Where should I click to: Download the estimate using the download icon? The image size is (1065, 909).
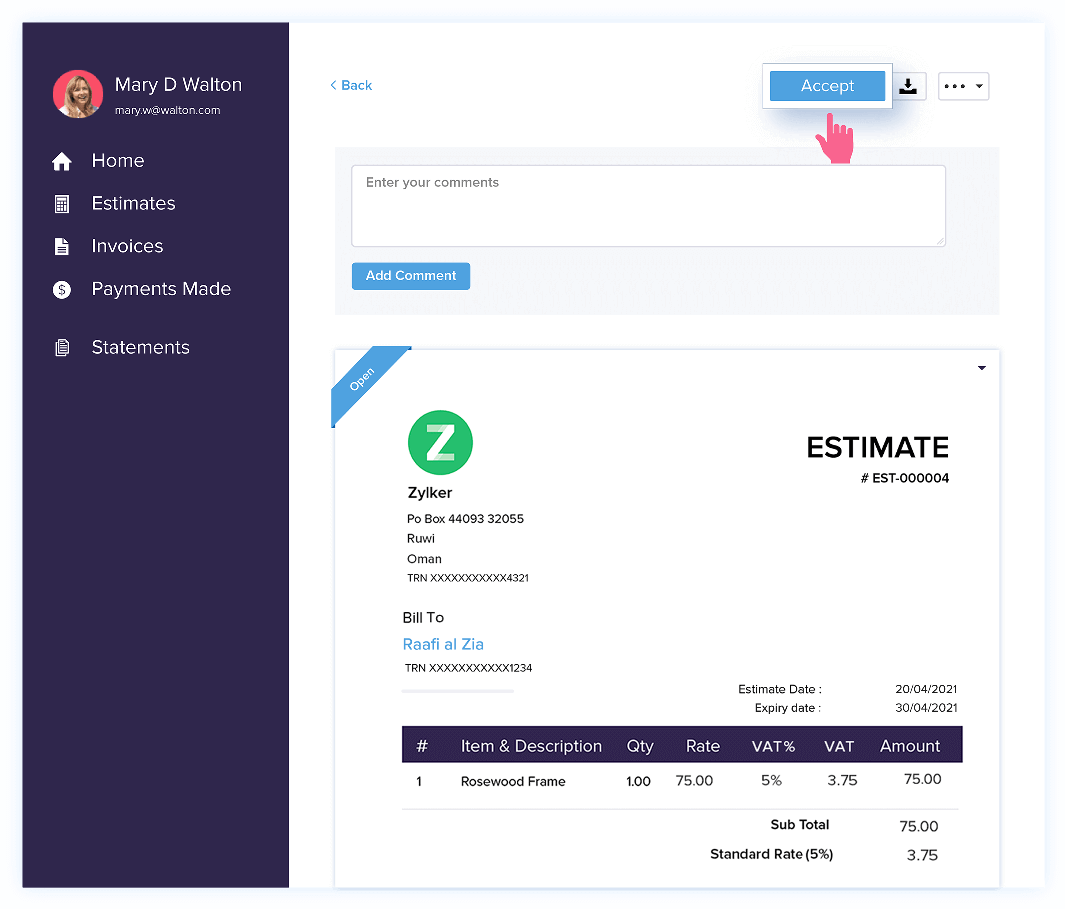[x=908, y=86]
